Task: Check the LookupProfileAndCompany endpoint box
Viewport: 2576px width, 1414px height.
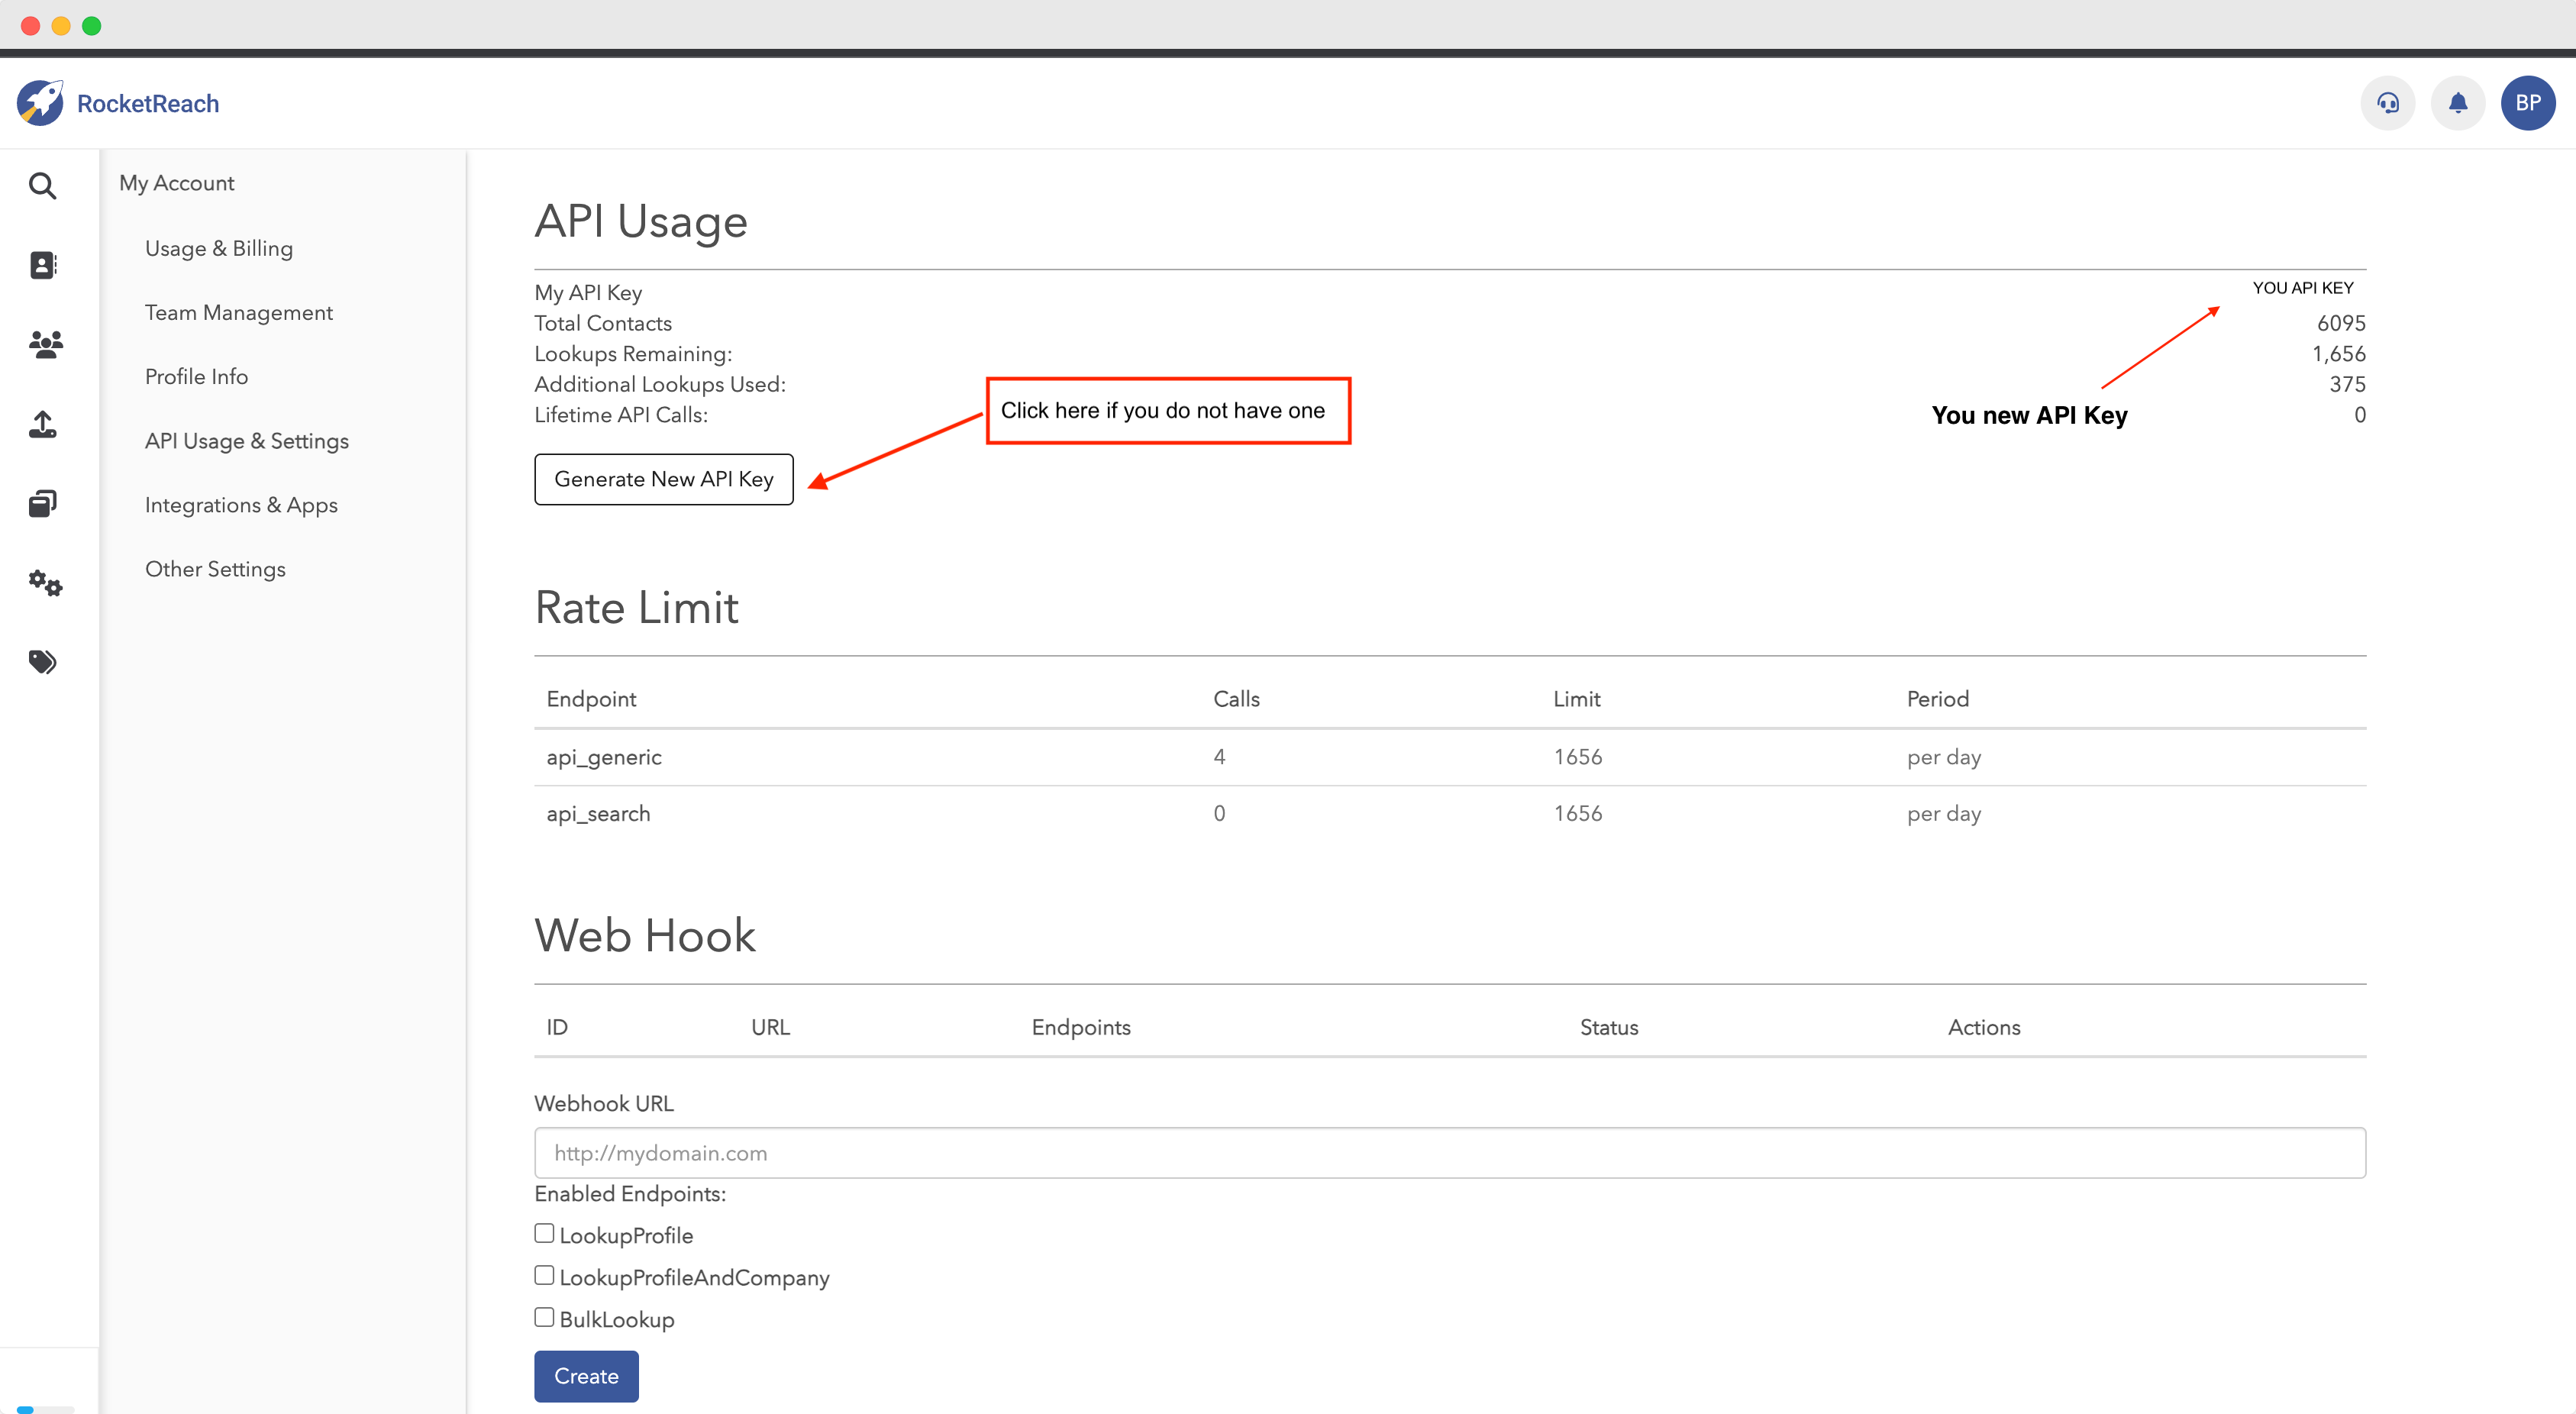Action: pos(544,1275)
